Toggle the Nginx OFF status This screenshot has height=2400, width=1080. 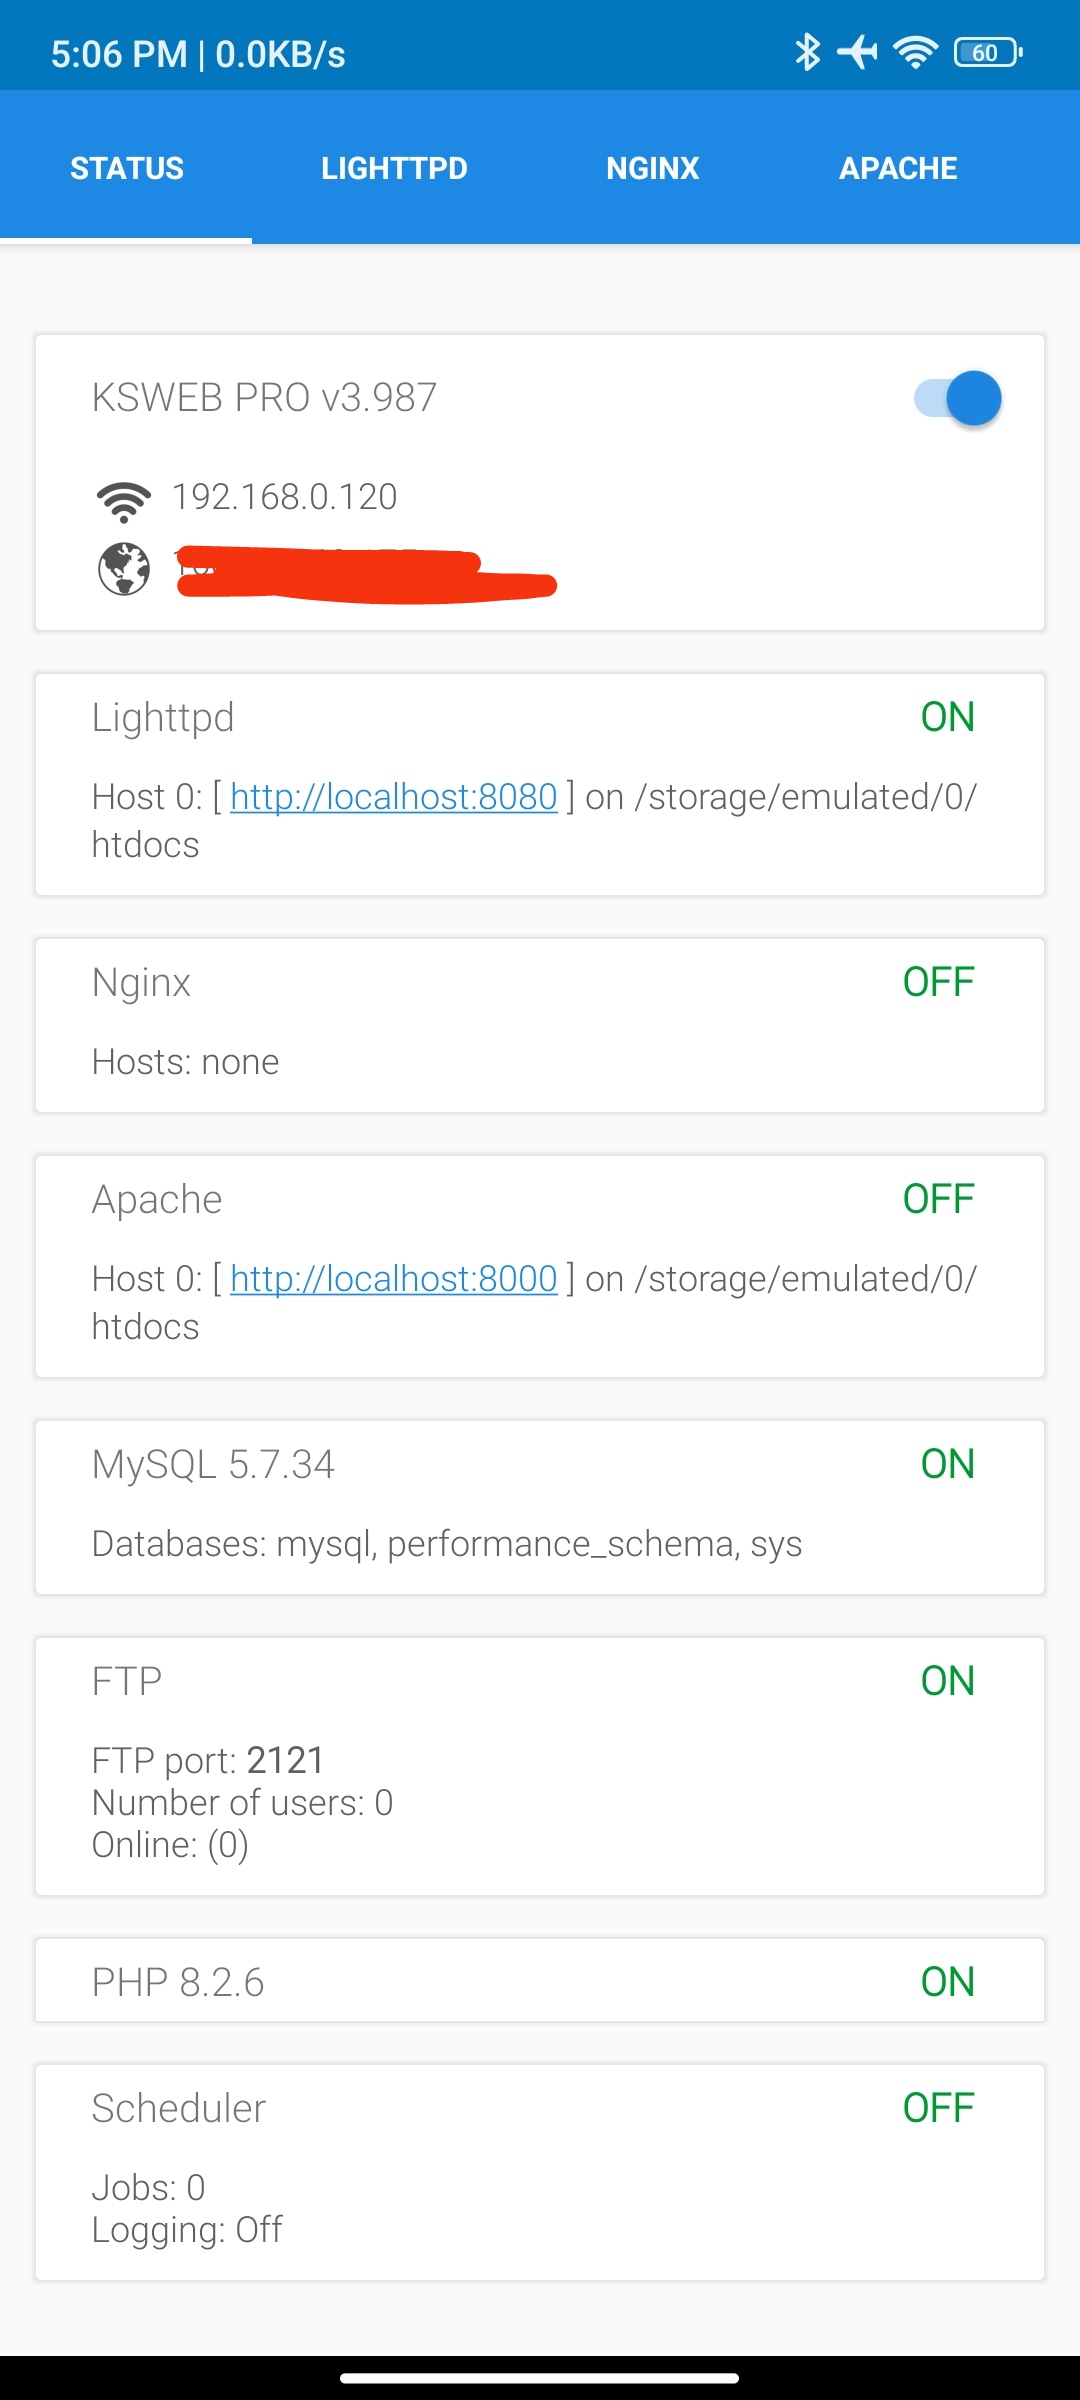938,982
